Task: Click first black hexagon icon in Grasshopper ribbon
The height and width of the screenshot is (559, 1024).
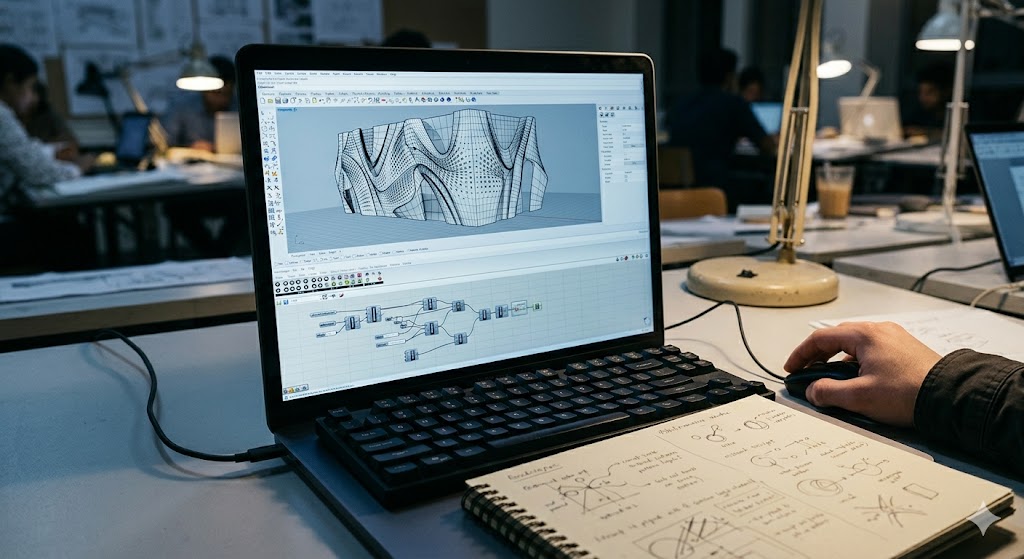Action: [278, 284]
